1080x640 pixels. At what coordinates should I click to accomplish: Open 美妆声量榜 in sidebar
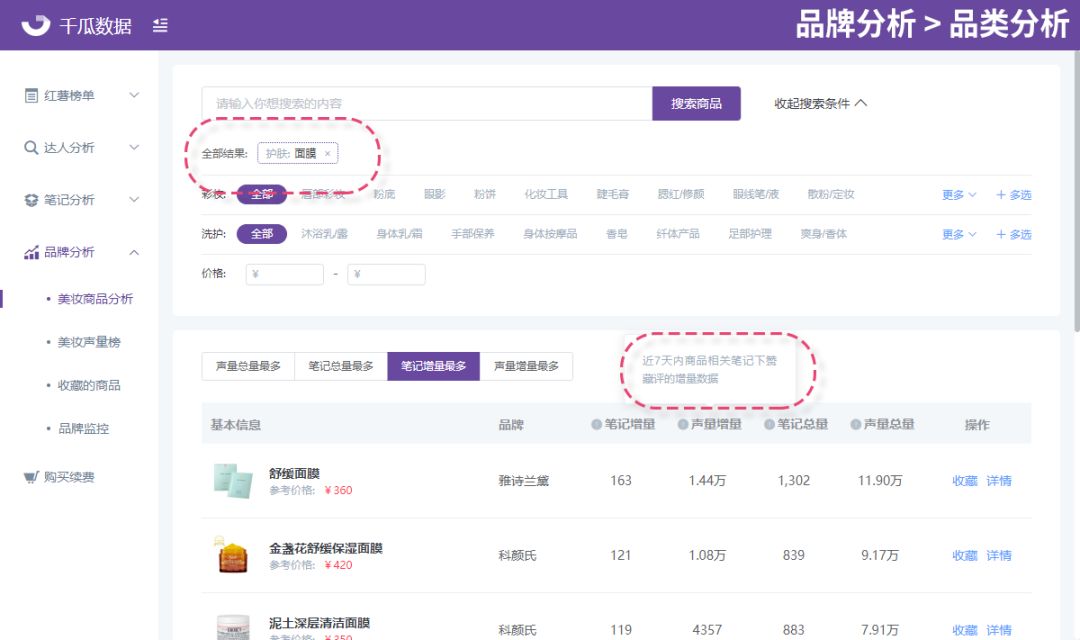coord(89,342)
